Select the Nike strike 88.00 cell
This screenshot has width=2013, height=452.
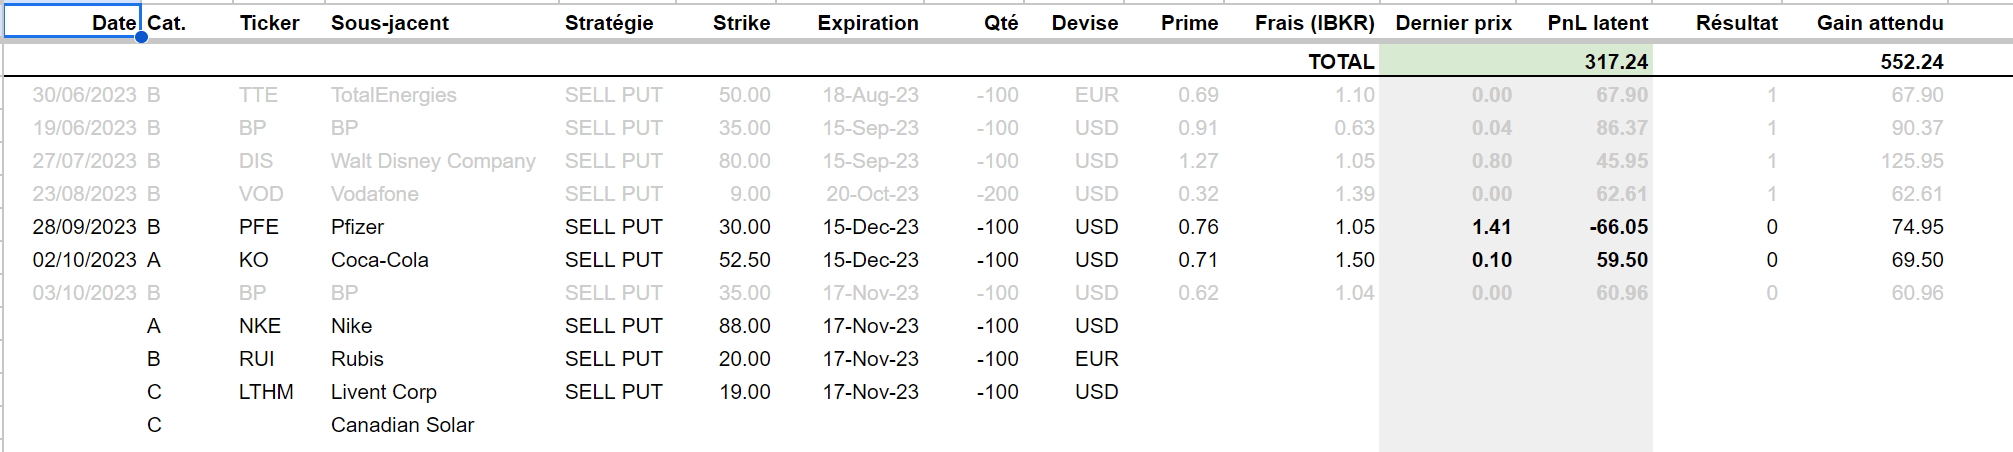click(x=744, y=326)
